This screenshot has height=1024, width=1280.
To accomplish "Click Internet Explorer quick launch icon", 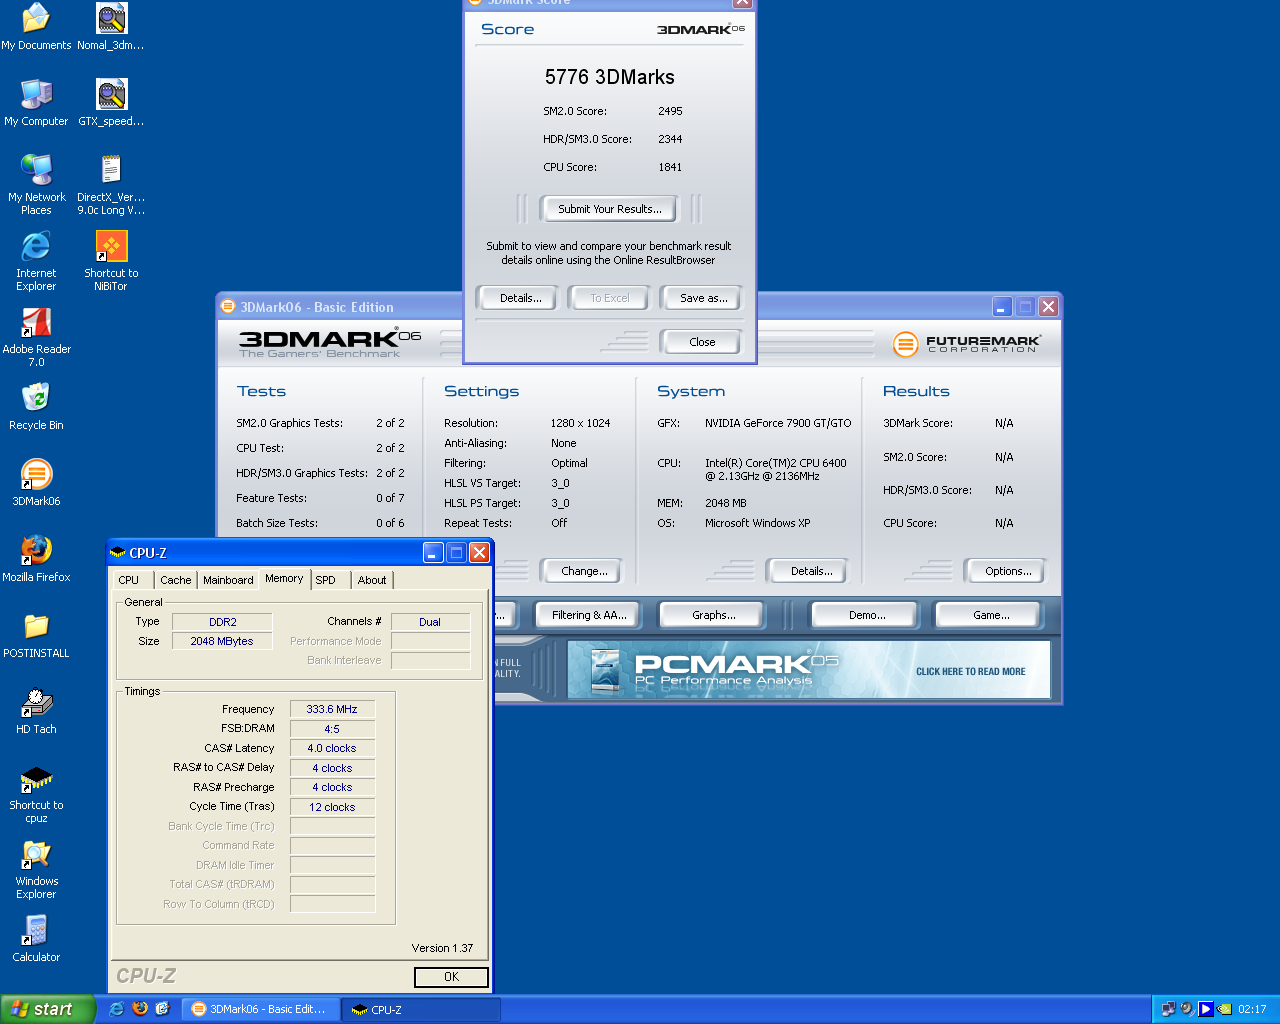I will (x=116, y=1009).
